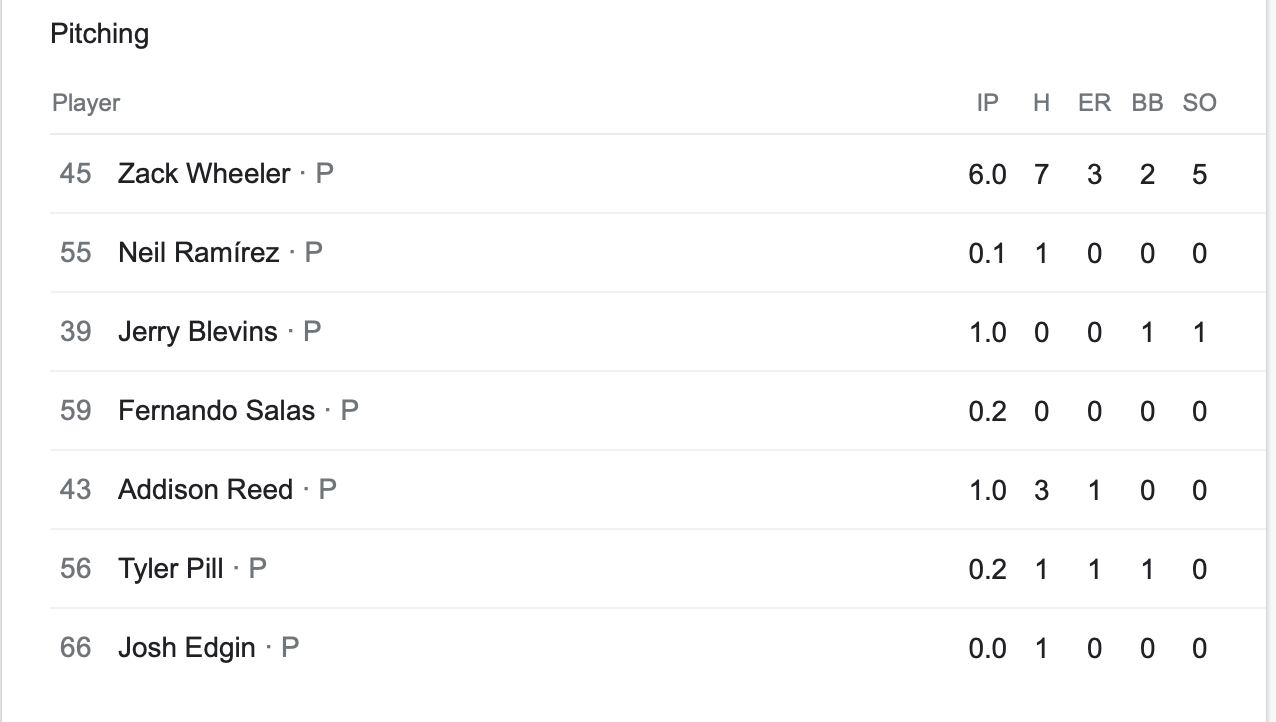The height and width of the screenshot is (722, 1276).
Task: Open Tyler Pill player link
Action: [171, 568]
